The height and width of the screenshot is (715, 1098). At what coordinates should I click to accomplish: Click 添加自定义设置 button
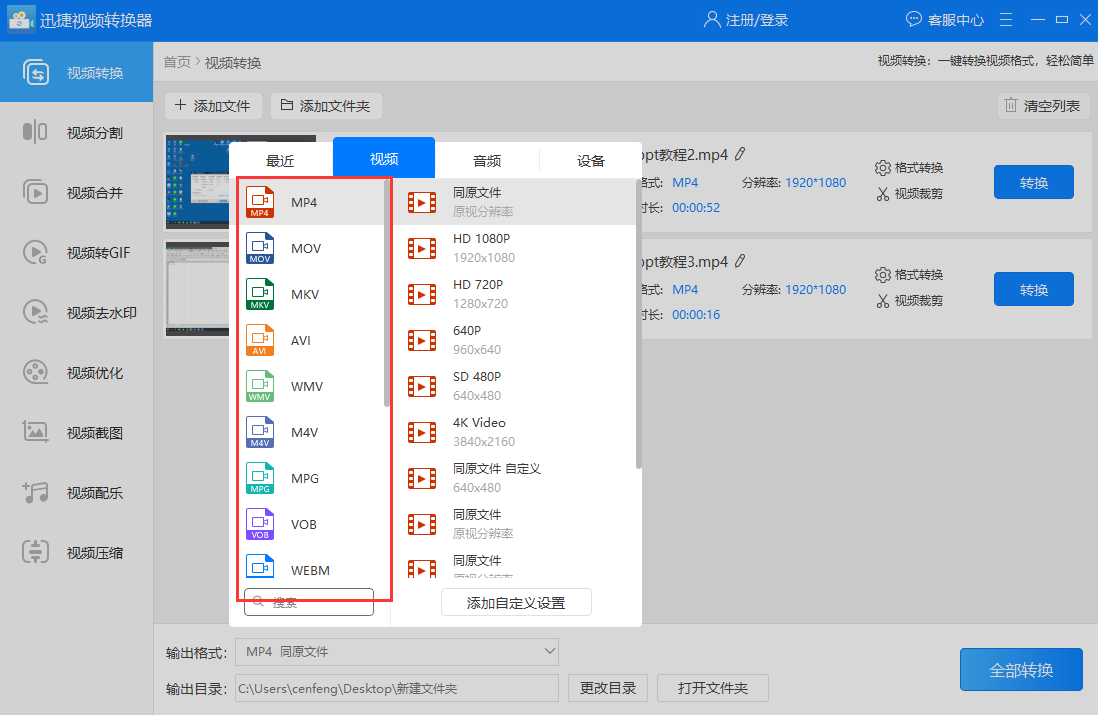coord(516,602)
